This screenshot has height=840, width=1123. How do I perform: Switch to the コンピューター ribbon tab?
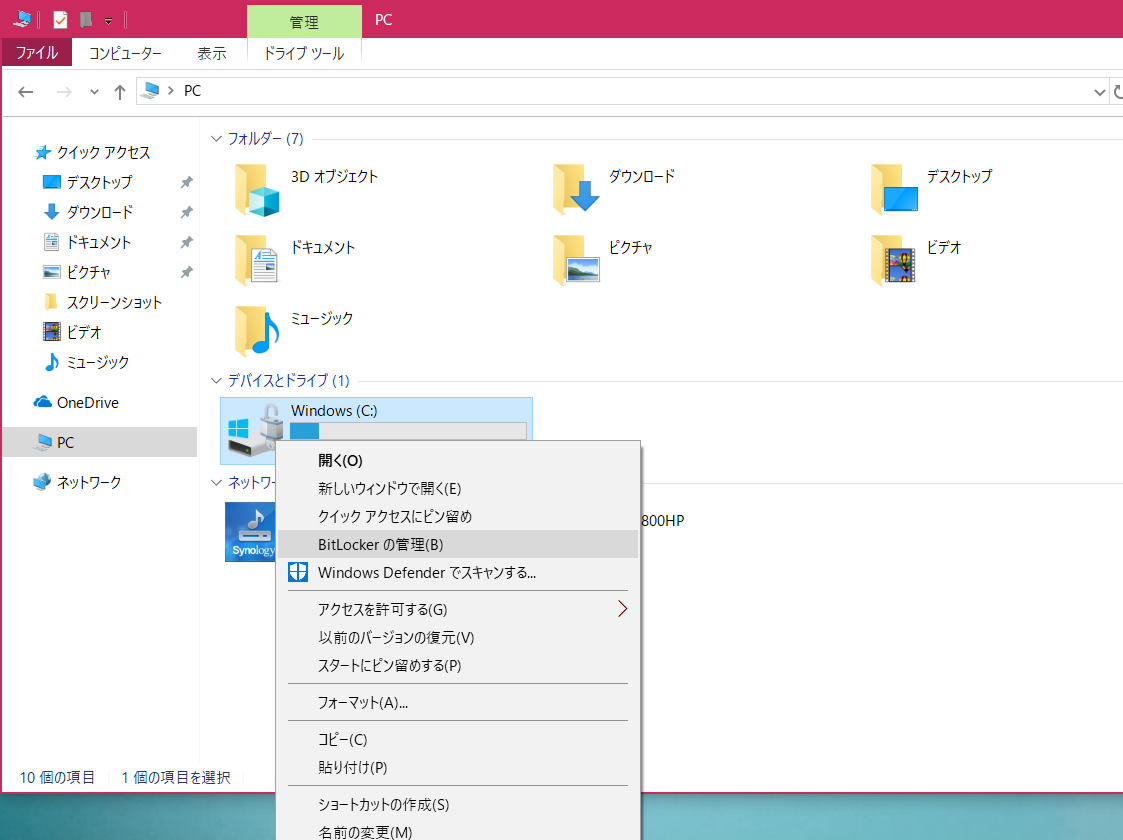coord(125,53)
